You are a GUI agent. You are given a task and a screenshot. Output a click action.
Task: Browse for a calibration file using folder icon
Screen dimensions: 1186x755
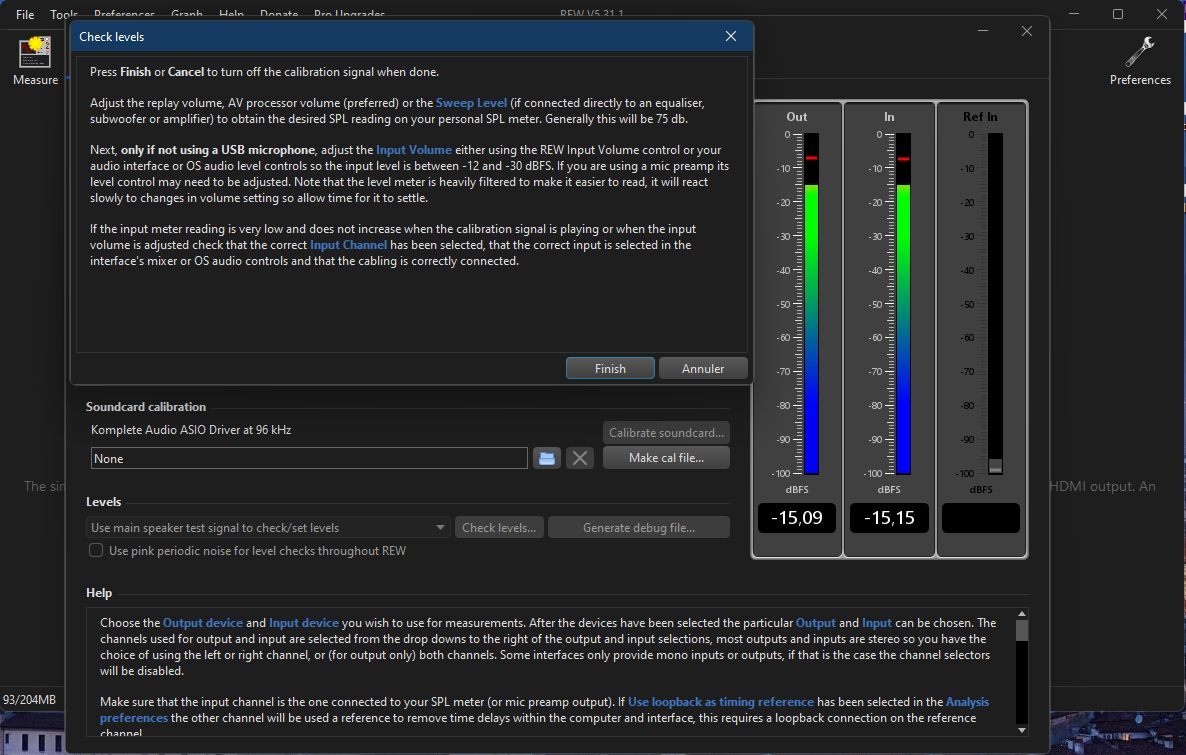point(546,458)
